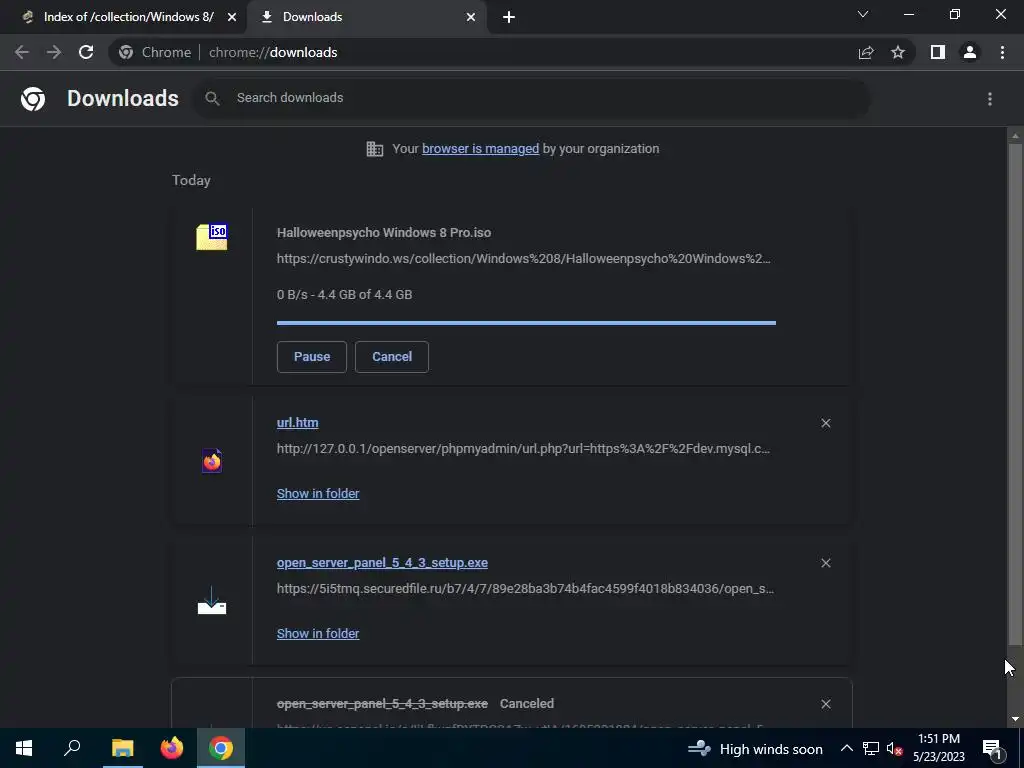This screenshot has width=1024, height=768.
Task: Click the browser forward arrow
Action: (x=54, y=52)
